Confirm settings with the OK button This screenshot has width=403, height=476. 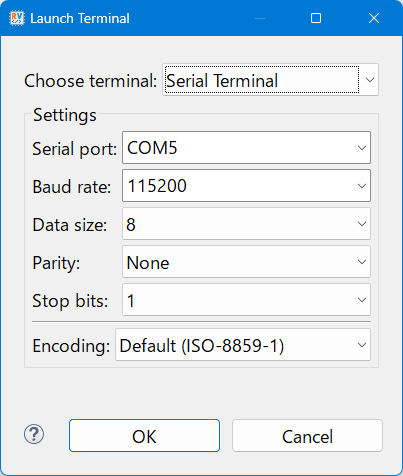[144, 436]
